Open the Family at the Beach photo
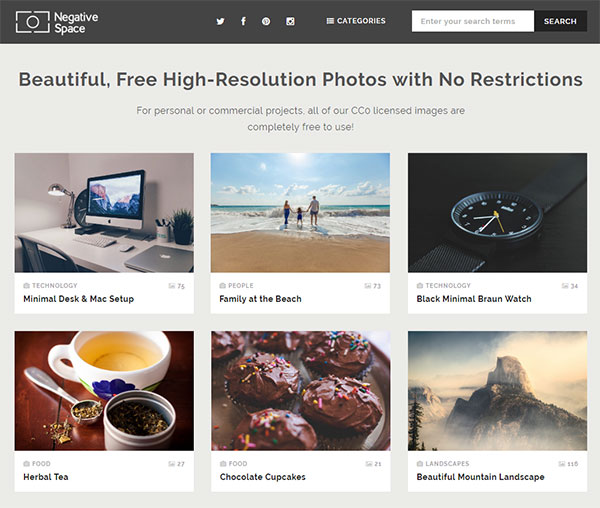Image resolution: width=600 pixels, height=508 pixels. tap(300, 213)
